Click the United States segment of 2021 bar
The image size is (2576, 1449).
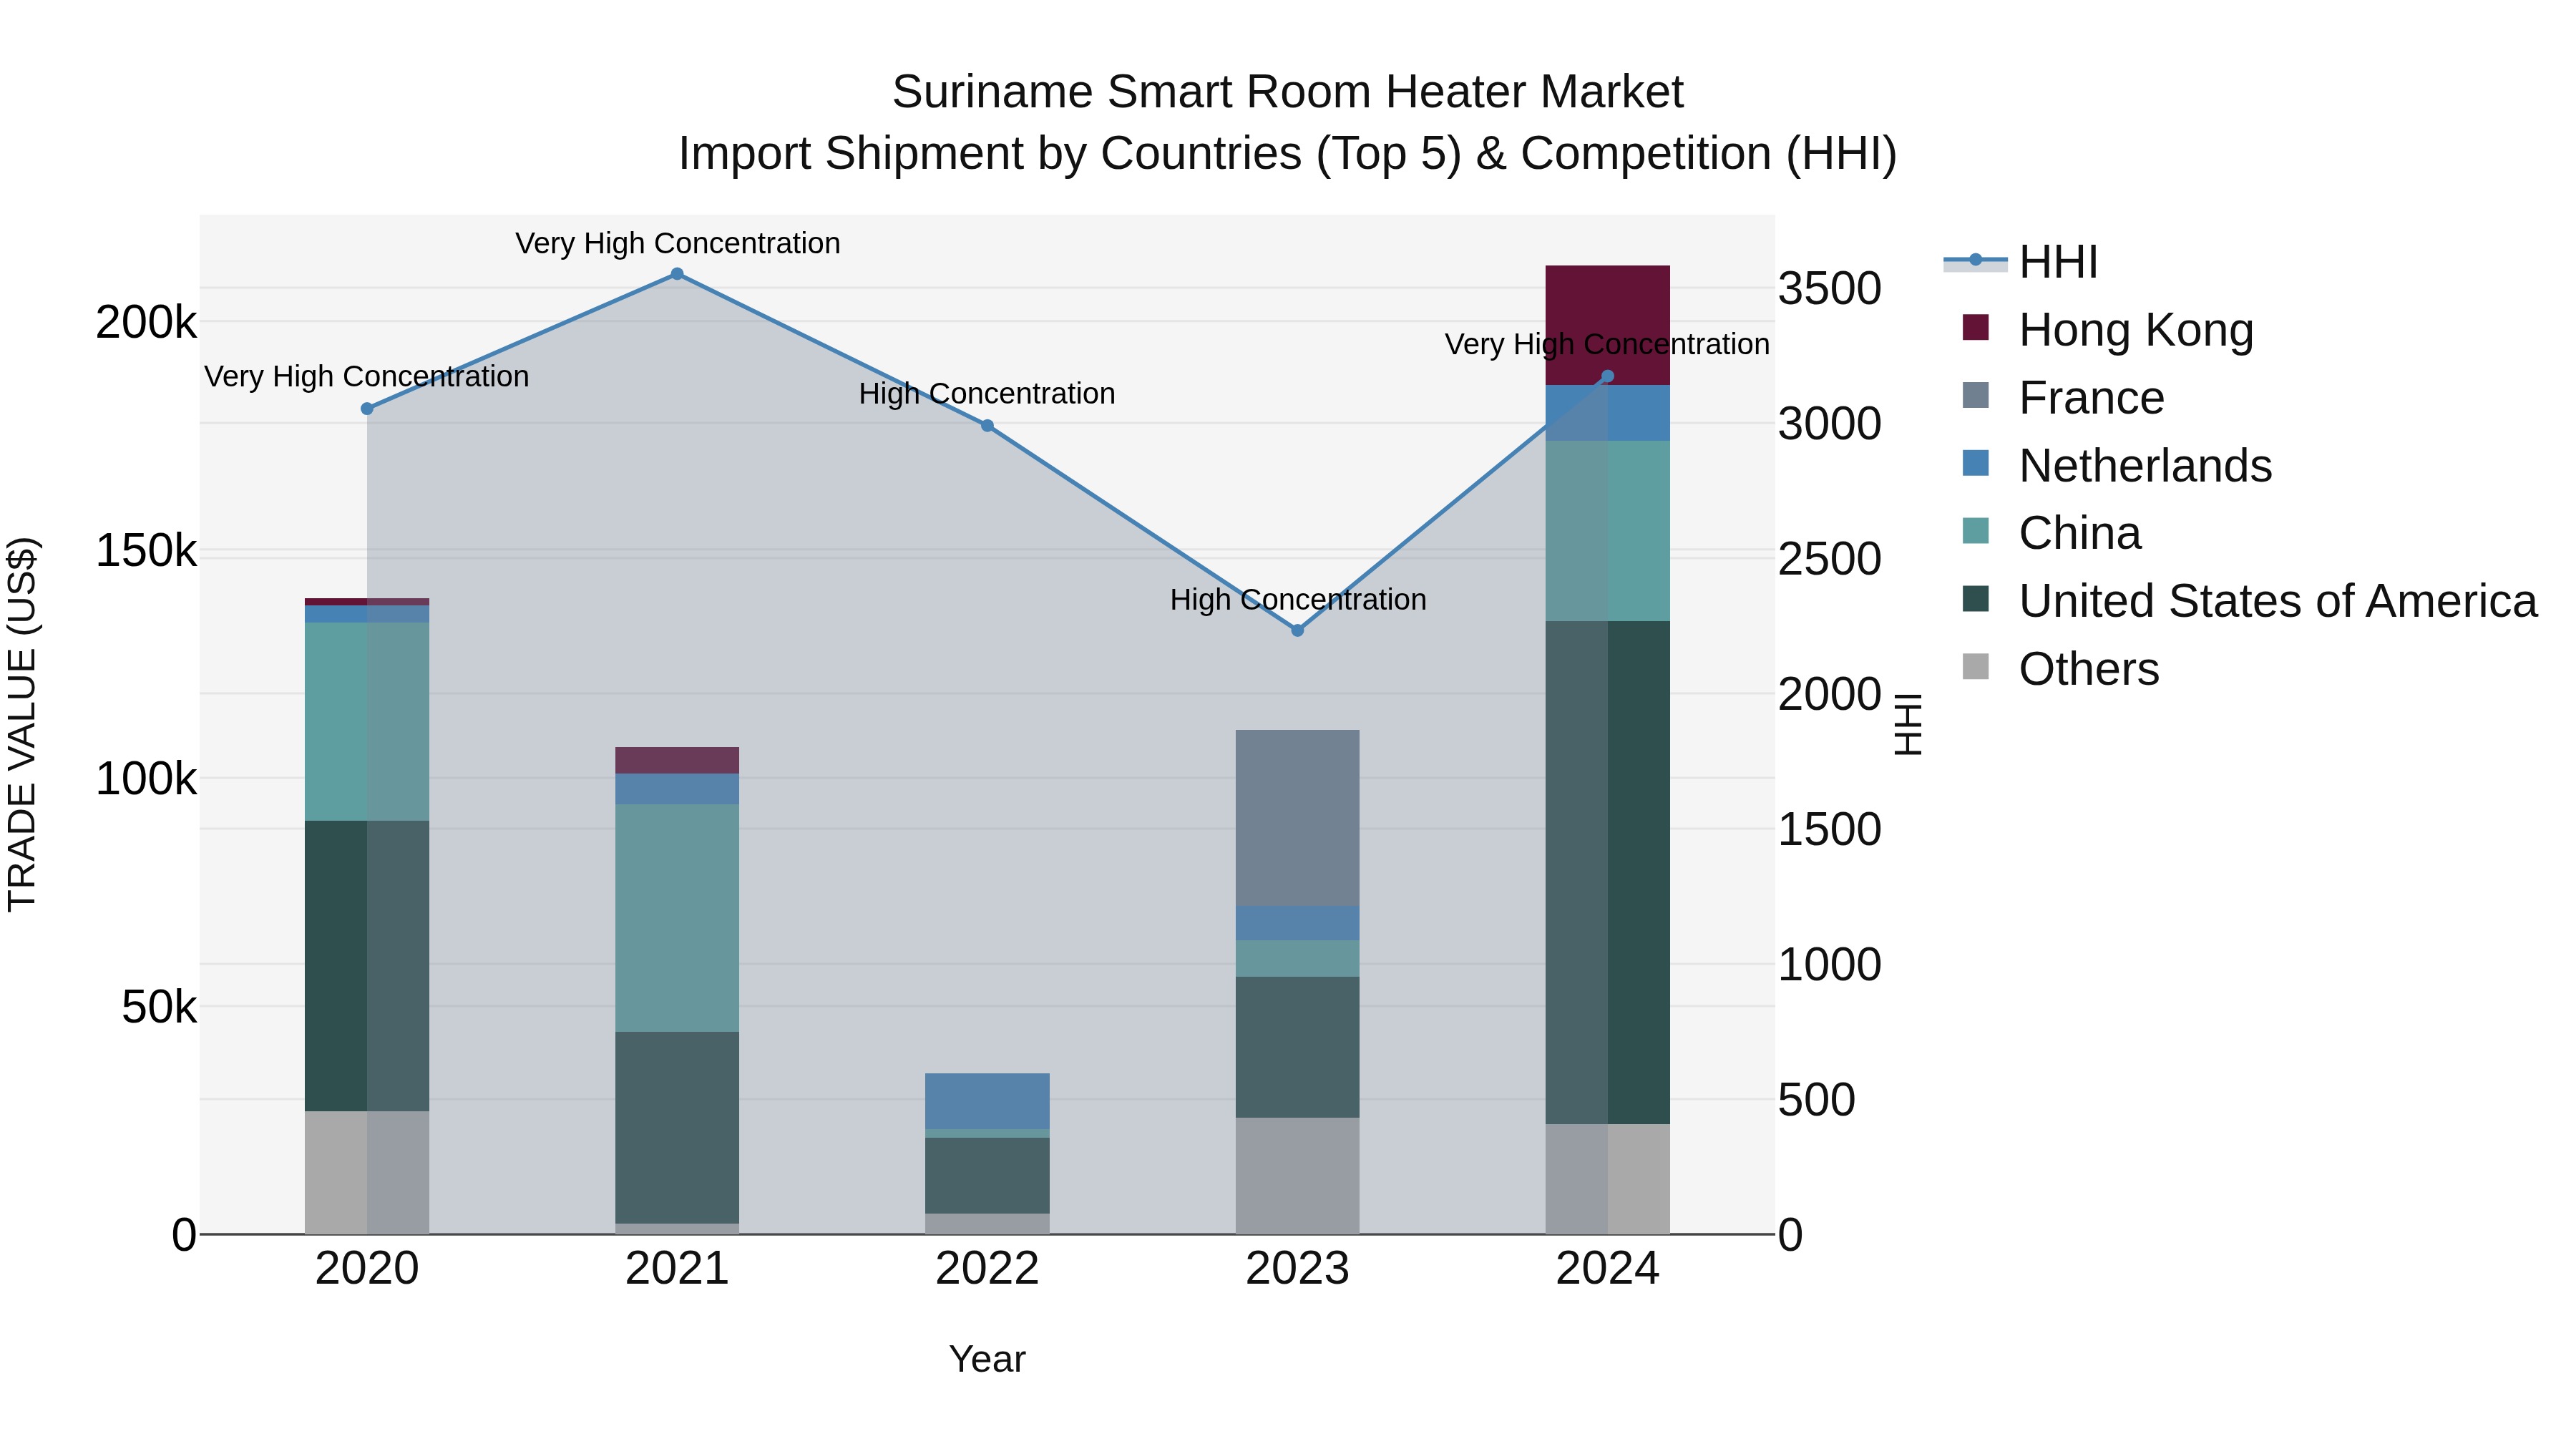pyautogui.click(x=677, y=1128)
